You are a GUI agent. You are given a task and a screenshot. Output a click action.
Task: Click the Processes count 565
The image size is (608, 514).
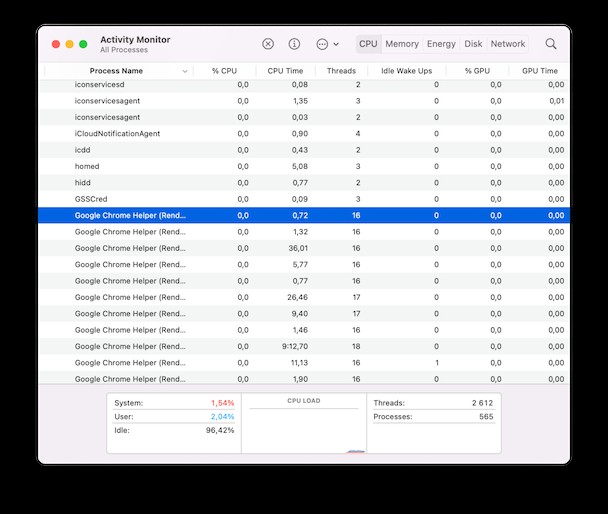pyautogui.click(x=486, y=417)
